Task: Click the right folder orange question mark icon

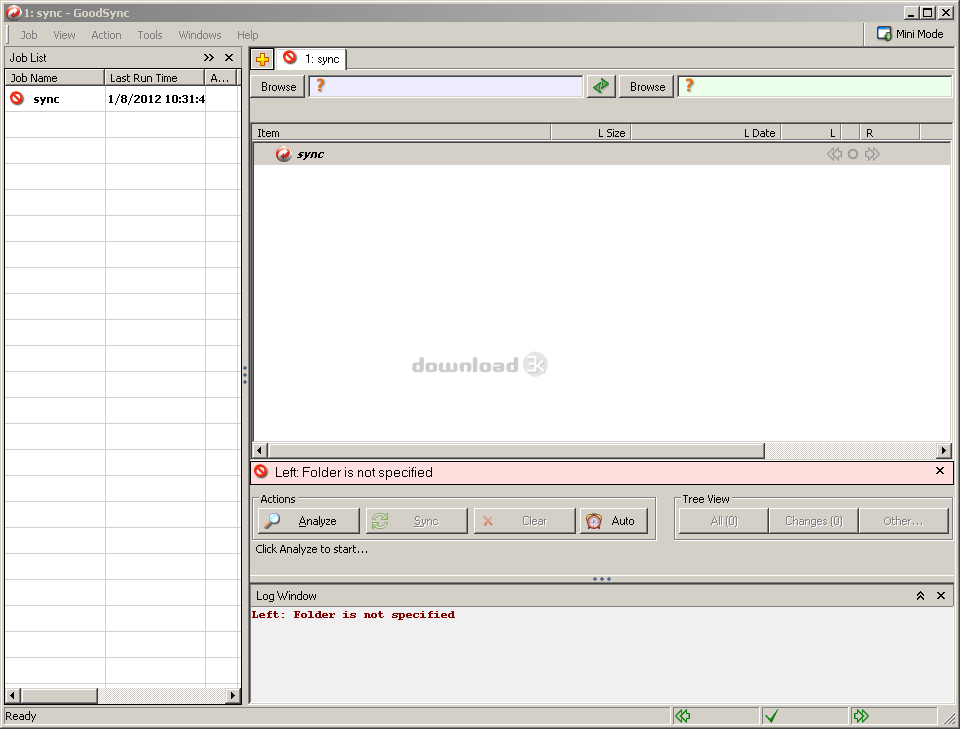Action: coord(689,86)
